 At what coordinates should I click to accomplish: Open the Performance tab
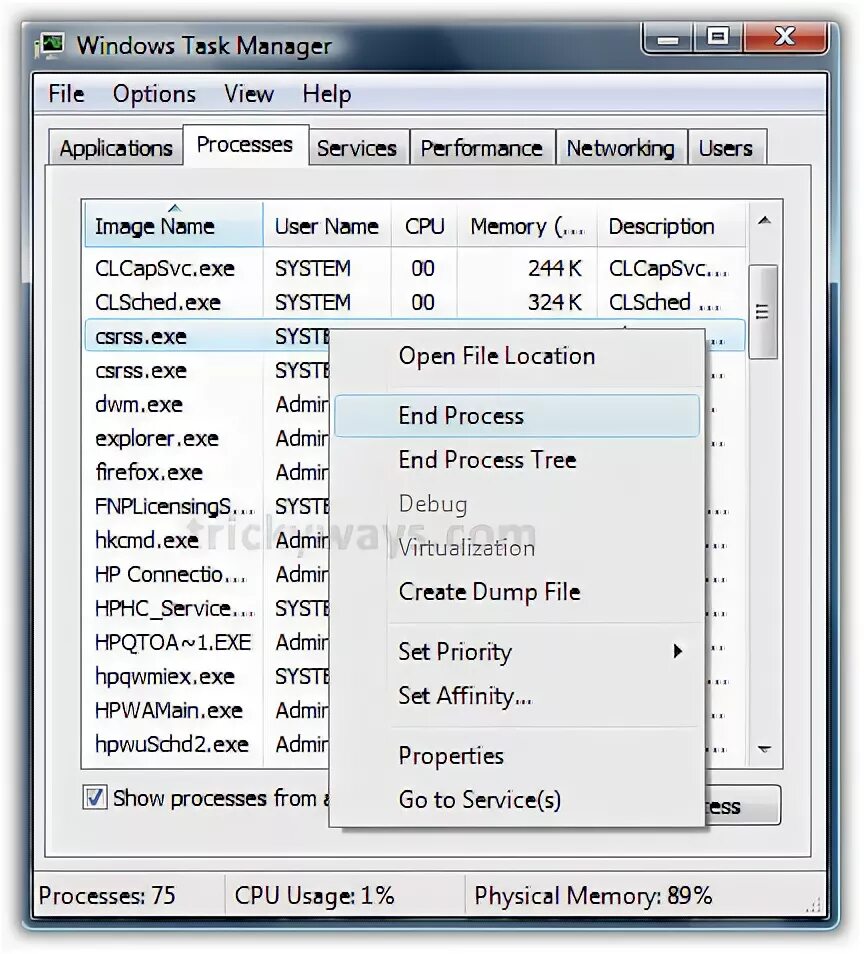point(481,148)
